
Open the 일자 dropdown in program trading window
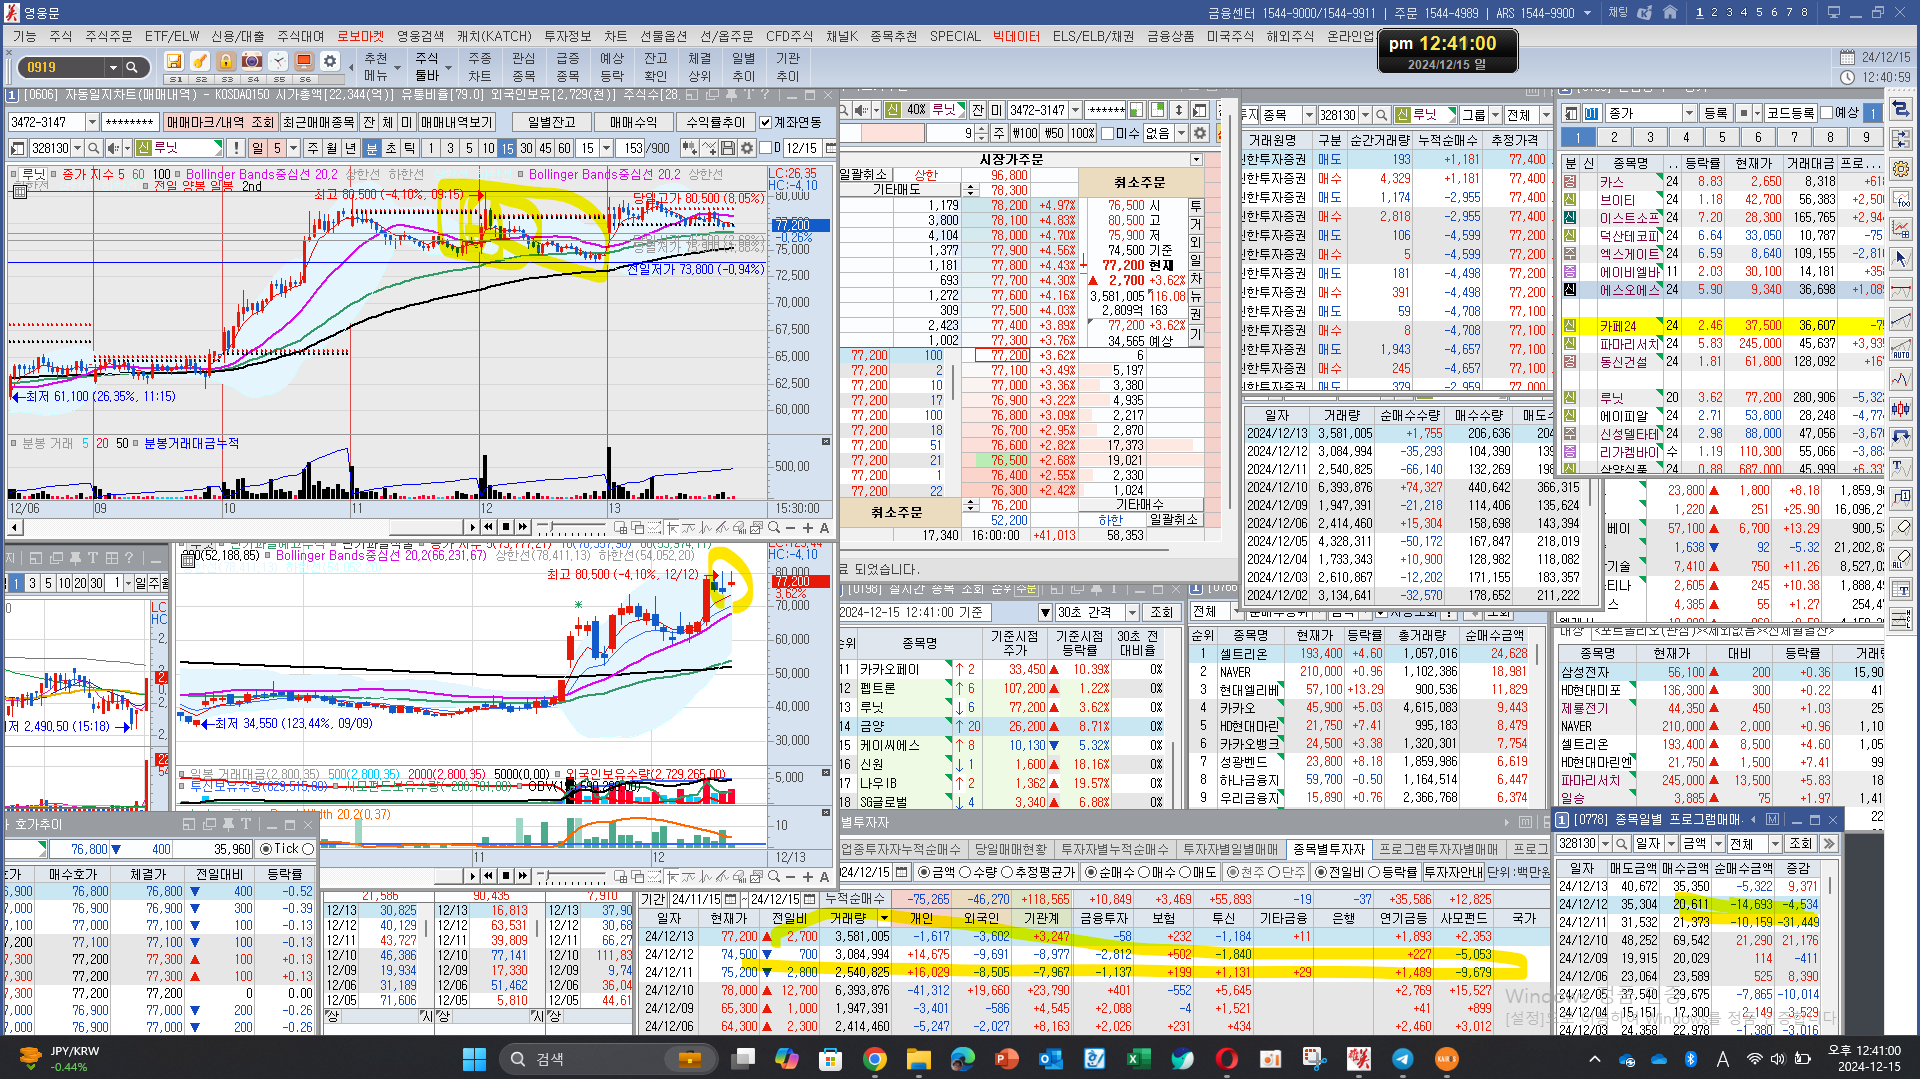(1670, 844)
